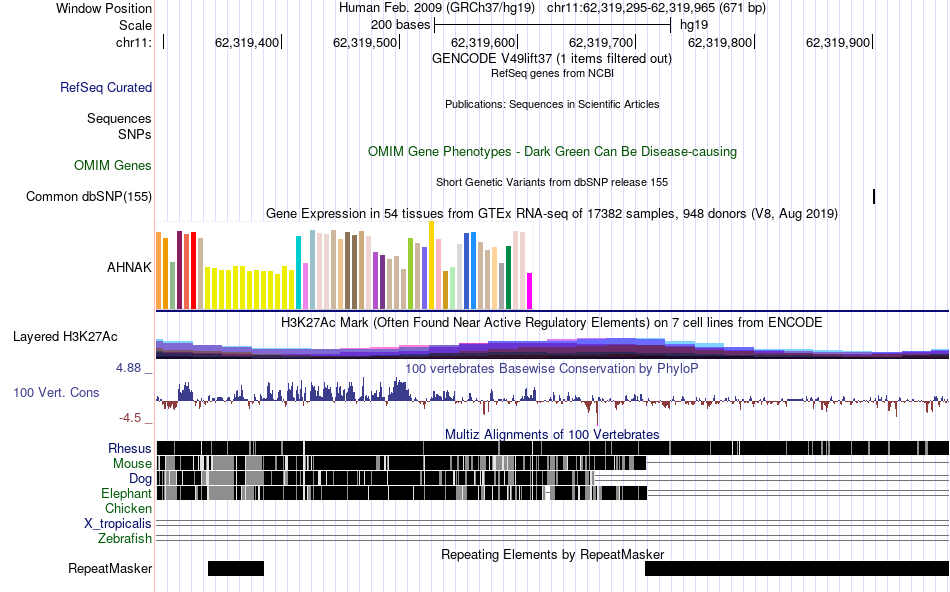Click the short RepeatMasker element block

click(236, 568)
